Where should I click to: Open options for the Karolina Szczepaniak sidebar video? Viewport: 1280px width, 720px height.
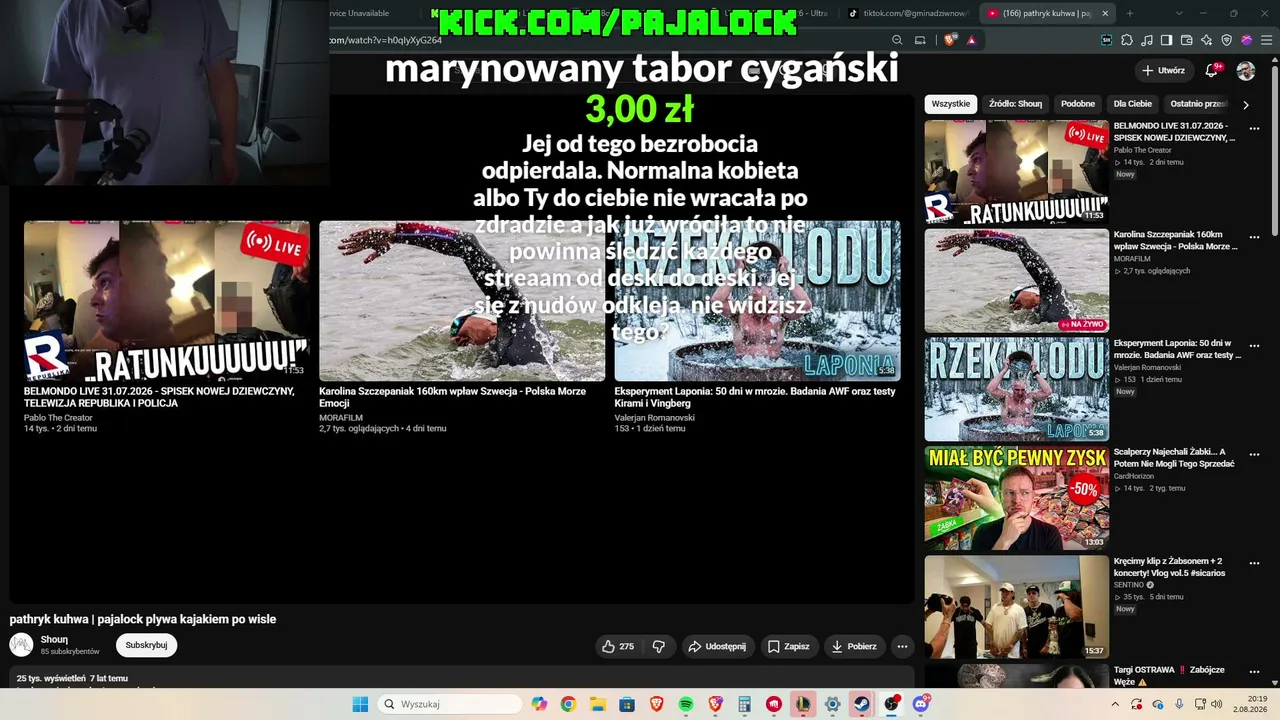point(1254,237)
